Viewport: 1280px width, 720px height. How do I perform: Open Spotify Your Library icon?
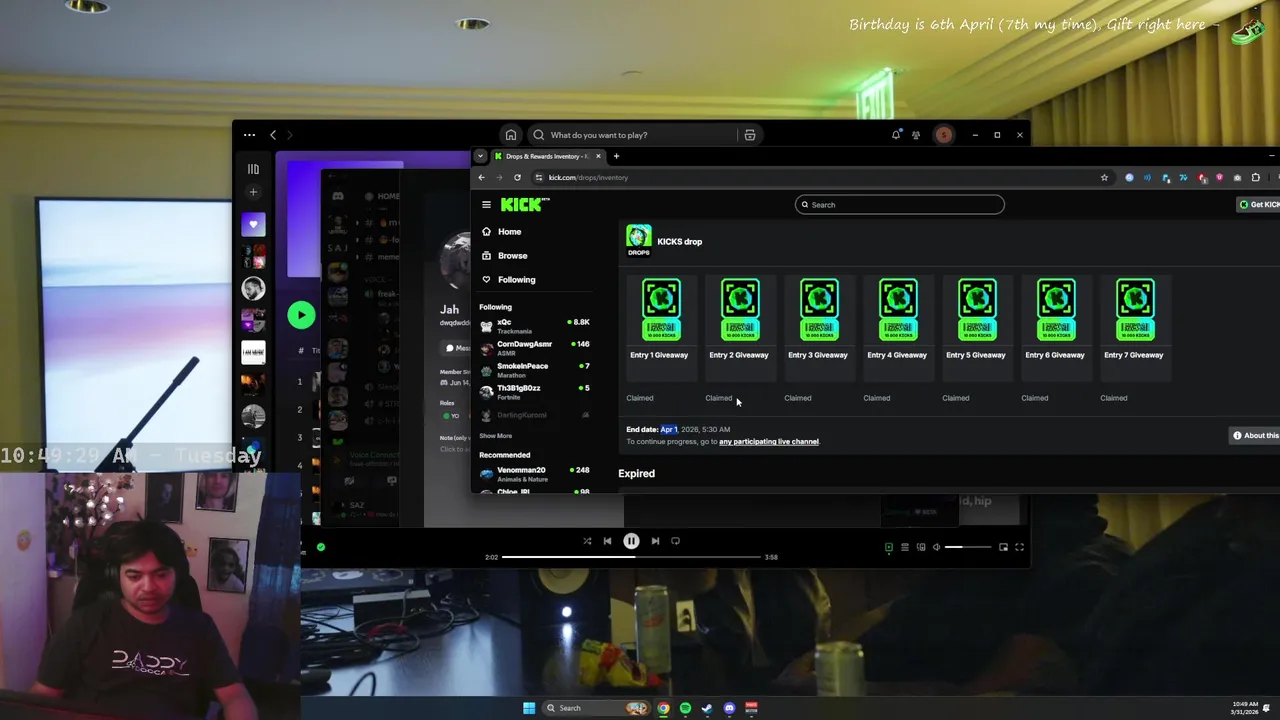253,169
